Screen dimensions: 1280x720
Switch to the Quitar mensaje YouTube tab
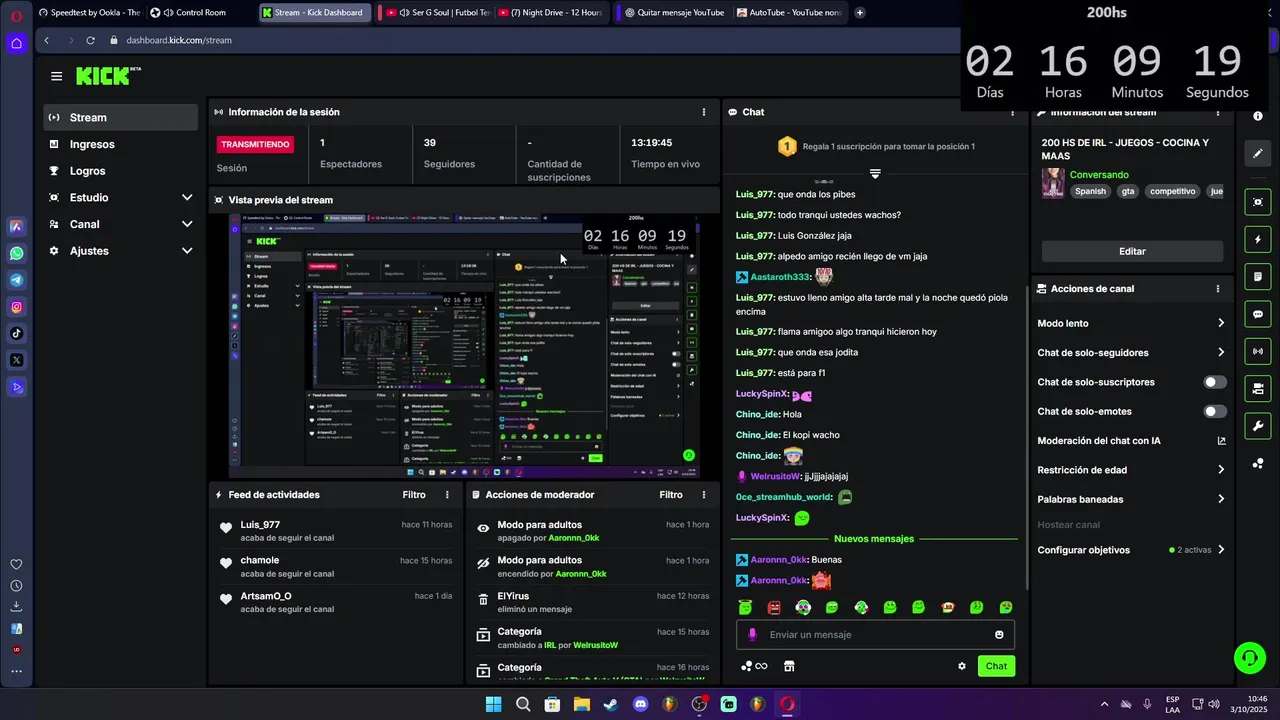point(674,13)
